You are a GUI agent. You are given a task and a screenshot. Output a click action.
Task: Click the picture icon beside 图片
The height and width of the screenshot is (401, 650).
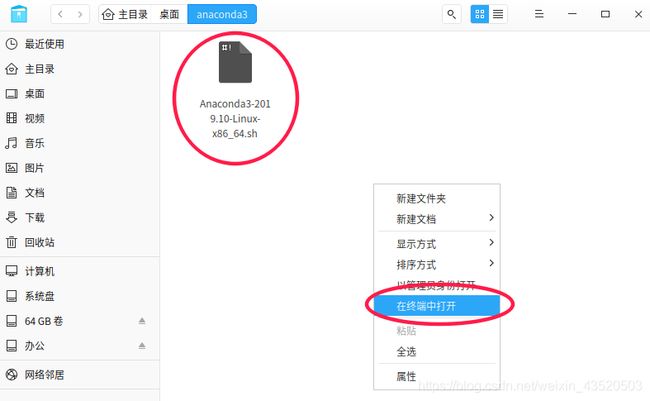12,168
